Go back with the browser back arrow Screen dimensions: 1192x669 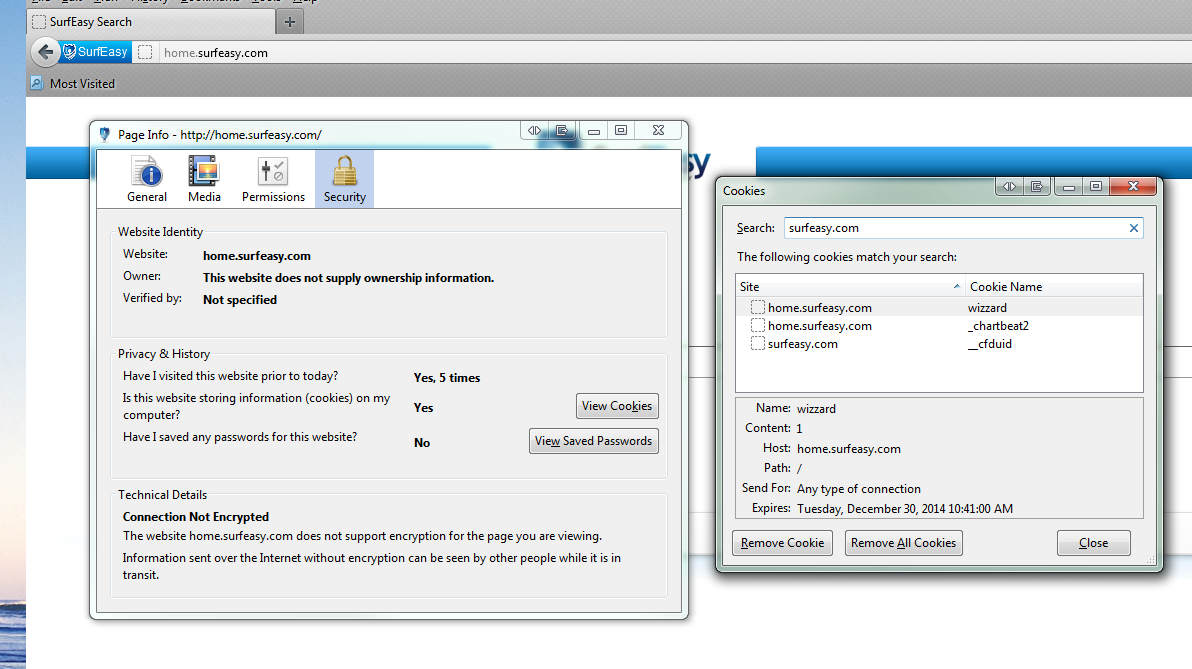[46, 52]
